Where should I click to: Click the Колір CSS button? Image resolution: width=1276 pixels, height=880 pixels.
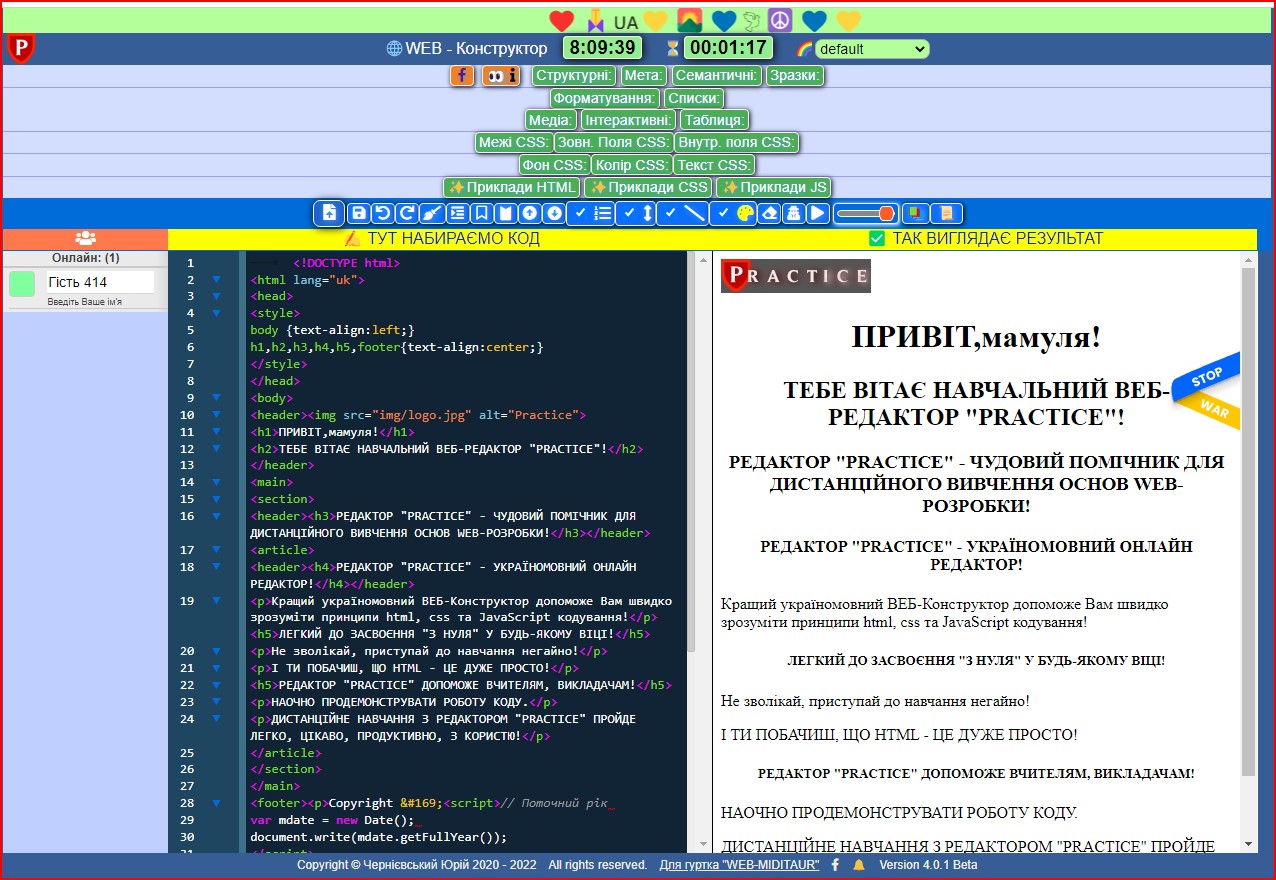tap(631, 165)
